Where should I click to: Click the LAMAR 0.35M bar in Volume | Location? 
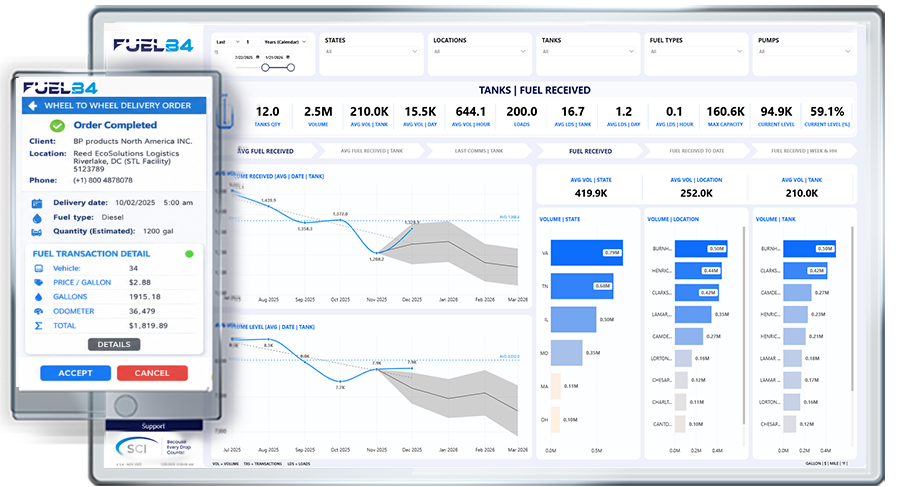693,314
